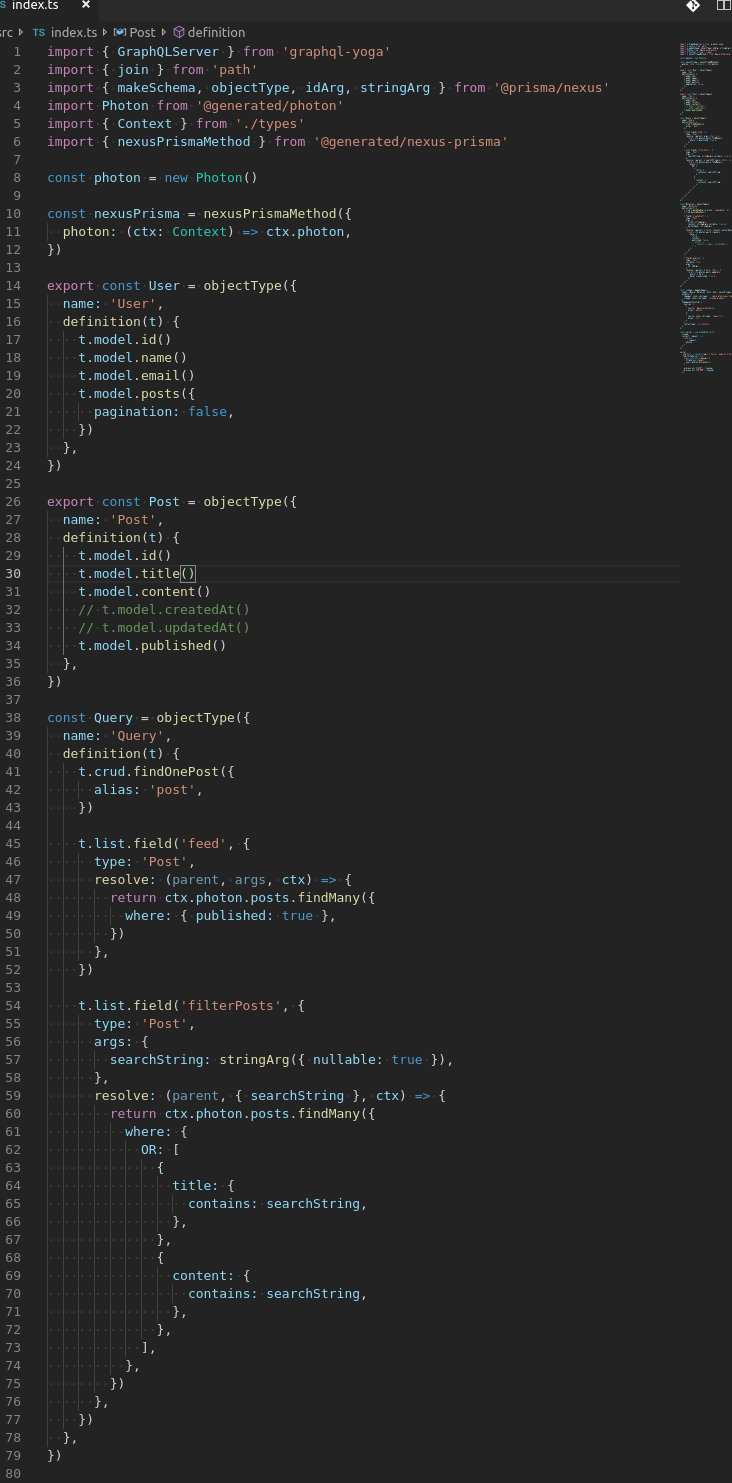Viewport: 732px width, 1483px height.
Task: Click the TS file icon in breadcrumbs
Action: 39,32
